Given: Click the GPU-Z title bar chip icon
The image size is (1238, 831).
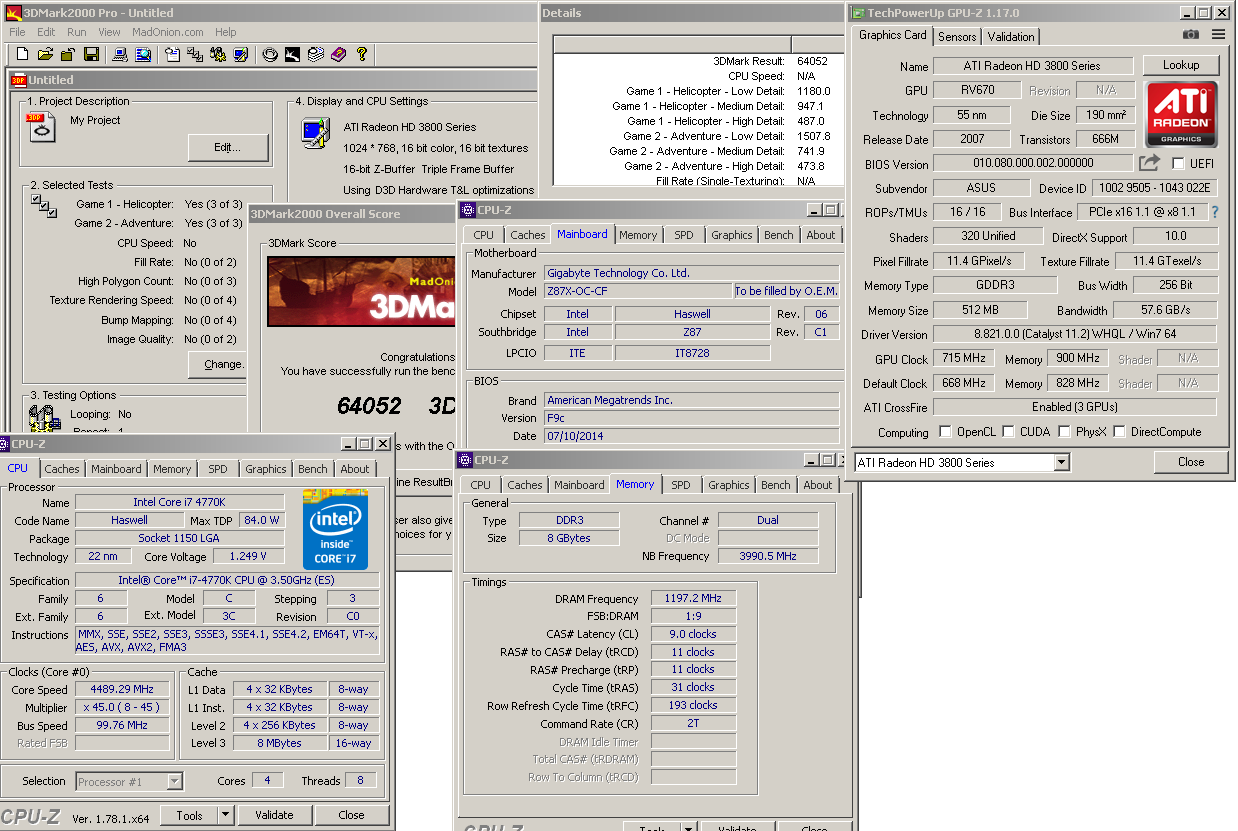Looking at the screenshot, I should [857, 13].
